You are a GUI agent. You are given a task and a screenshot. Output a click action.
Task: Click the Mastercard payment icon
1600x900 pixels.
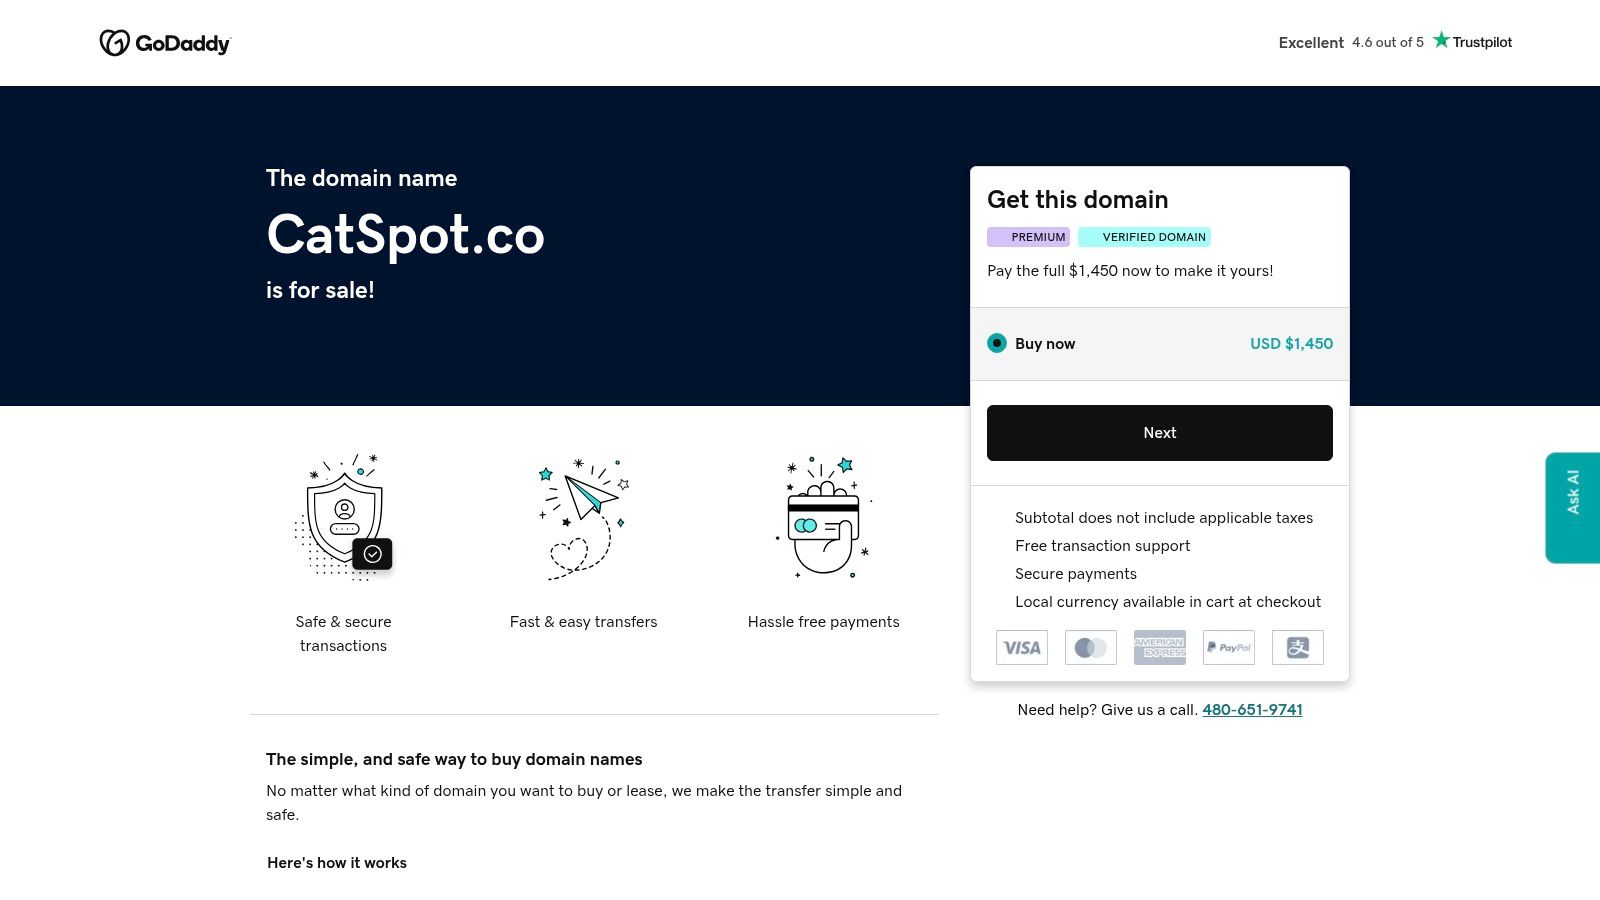[x=1091, y=647]
